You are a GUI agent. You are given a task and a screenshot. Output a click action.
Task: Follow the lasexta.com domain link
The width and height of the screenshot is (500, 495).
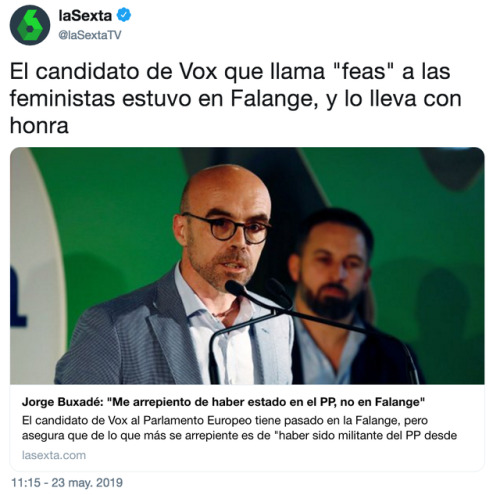click(x=54, y=455)
